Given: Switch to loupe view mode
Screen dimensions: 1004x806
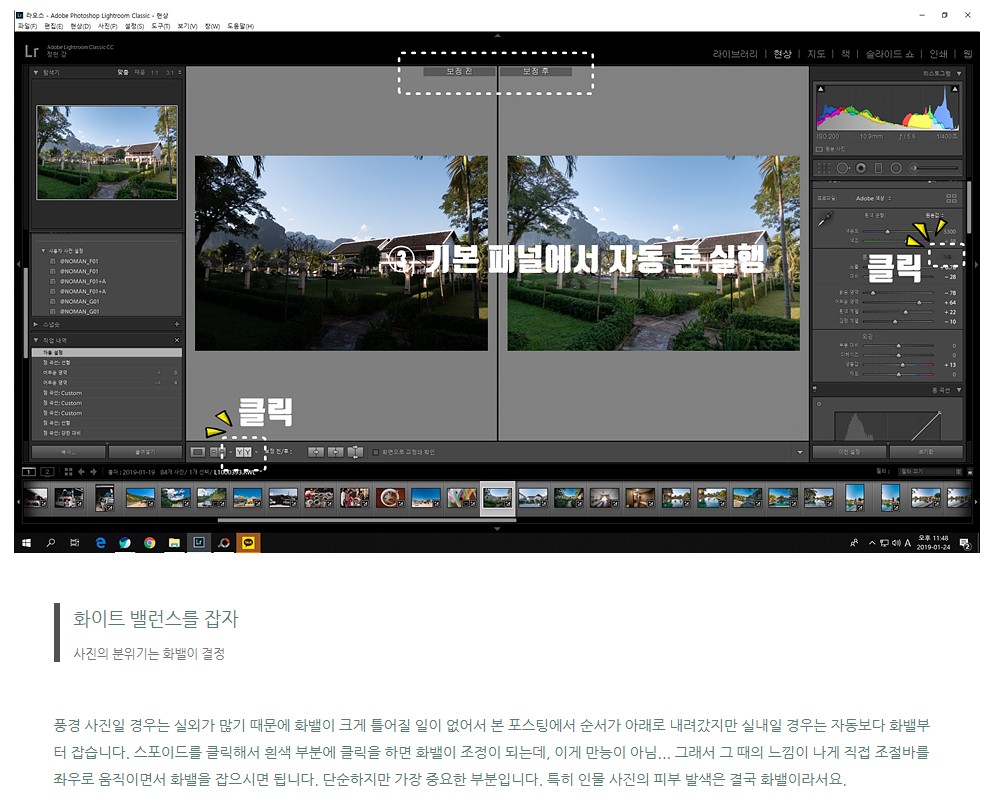Looking at the screenshot, I should 198,452.
